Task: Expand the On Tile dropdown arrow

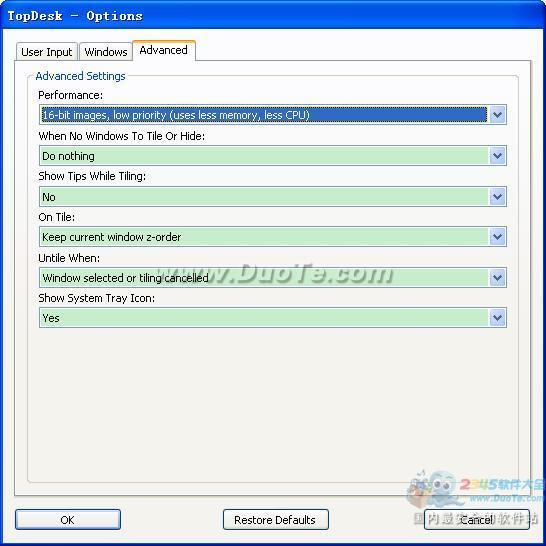Action: (497, 237)
